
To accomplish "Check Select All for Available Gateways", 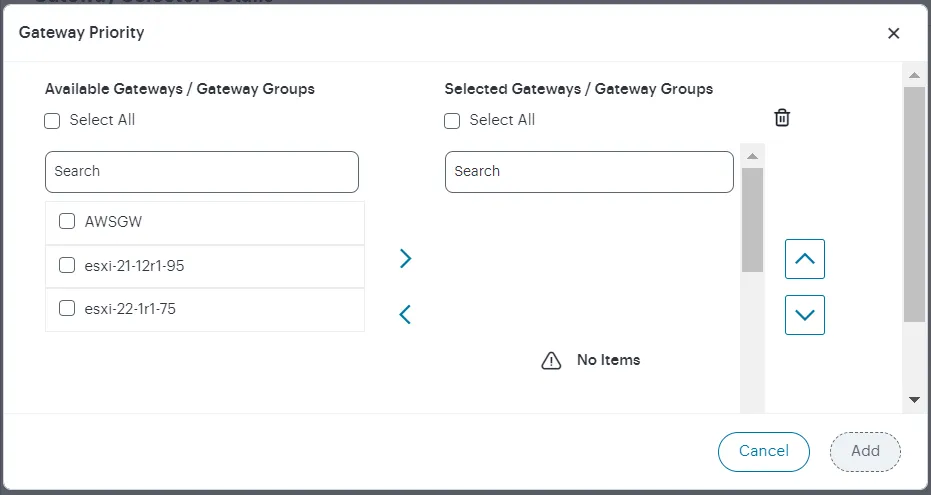I will pos(52,121).
